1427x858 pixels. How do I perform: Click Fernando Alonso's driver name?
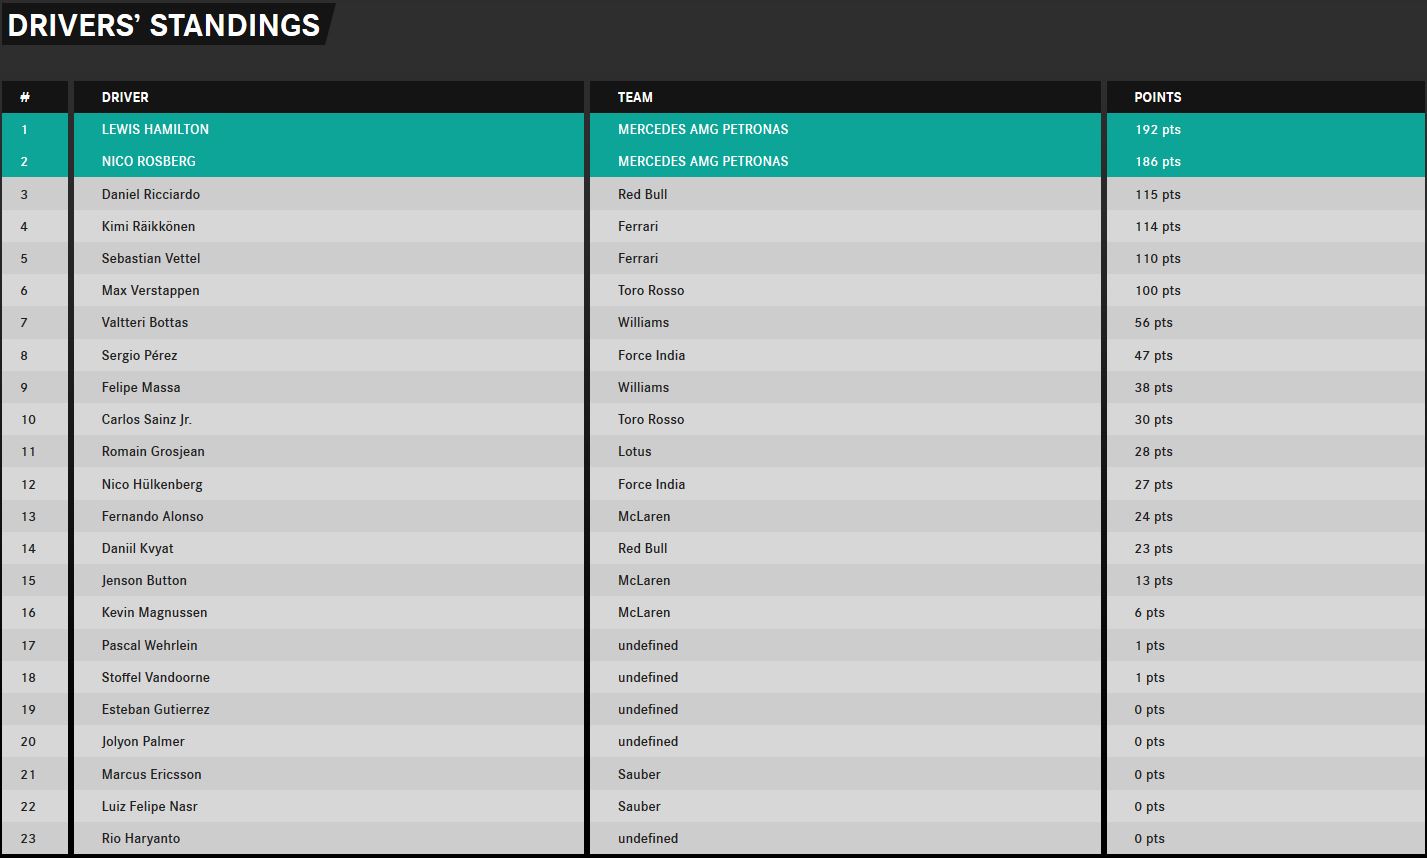click(x=152, y=516)
